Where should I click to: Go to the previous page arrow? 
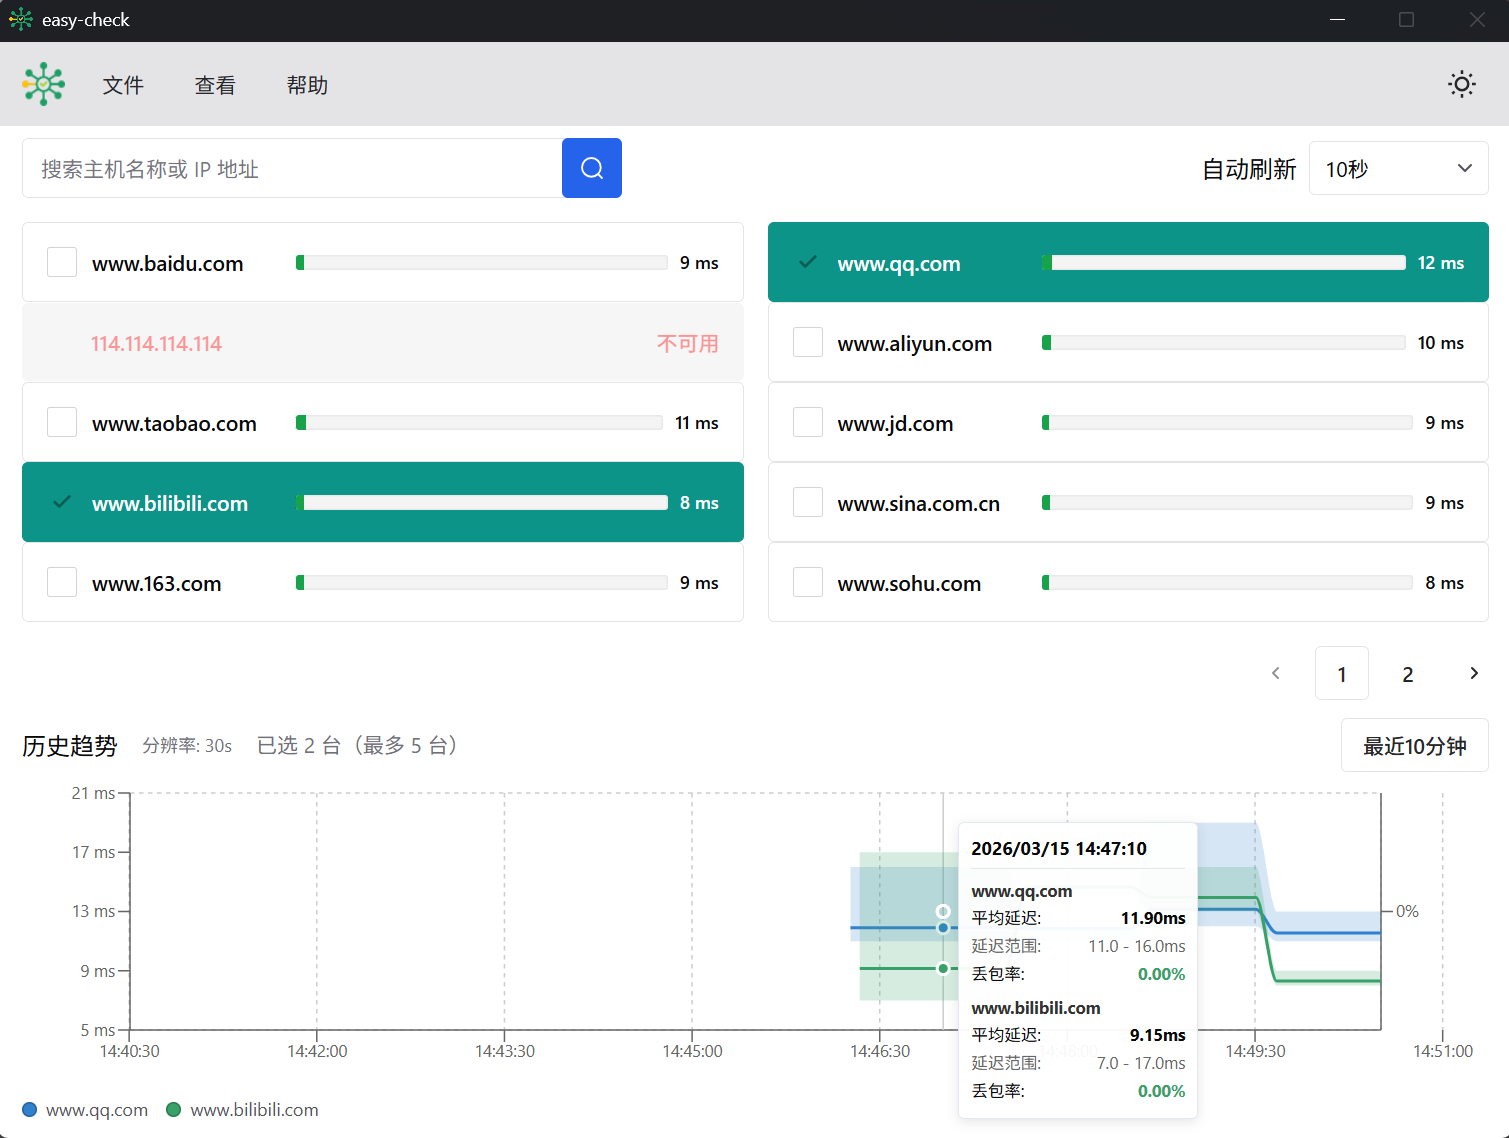click(x=1276, y=673)
